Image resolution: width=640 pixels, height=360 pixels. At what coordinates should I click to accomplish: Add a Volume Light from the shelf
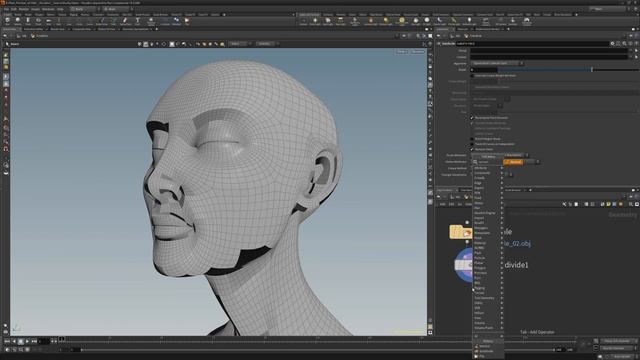371,21
